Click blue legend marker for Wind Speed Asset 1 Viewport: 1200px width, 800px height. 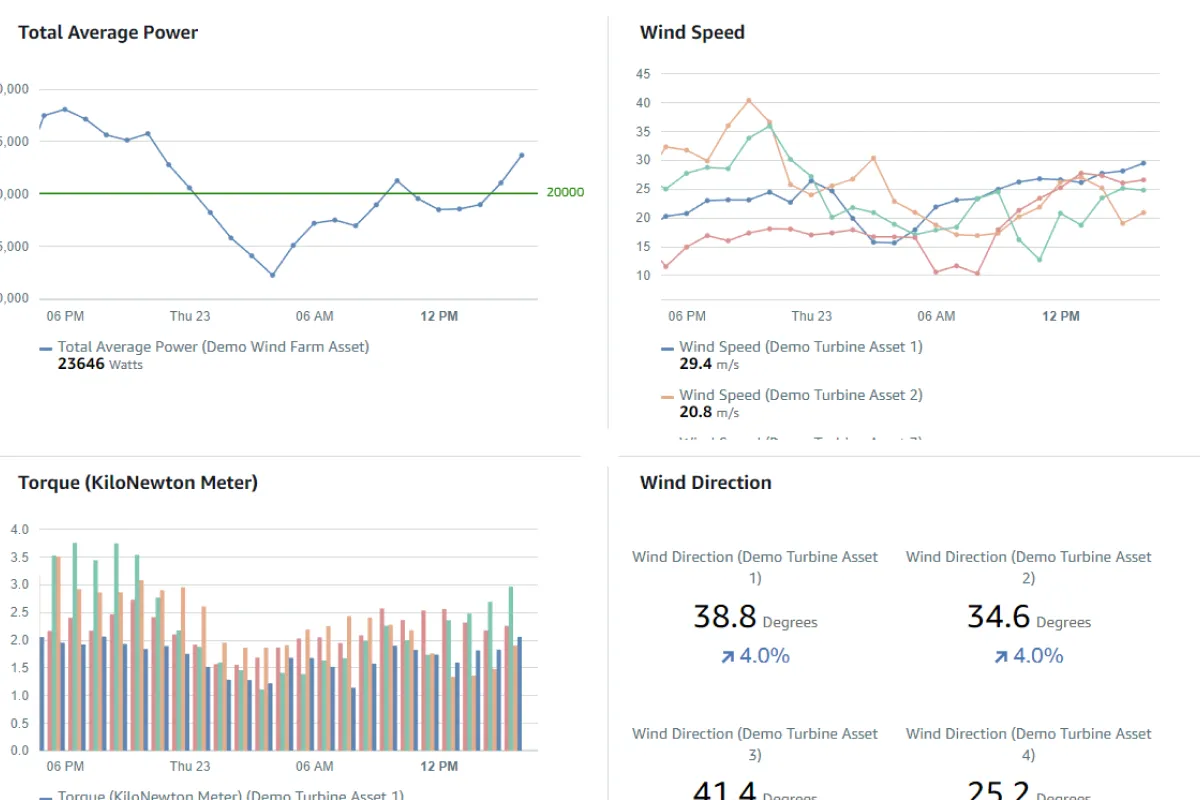(667, 348)
